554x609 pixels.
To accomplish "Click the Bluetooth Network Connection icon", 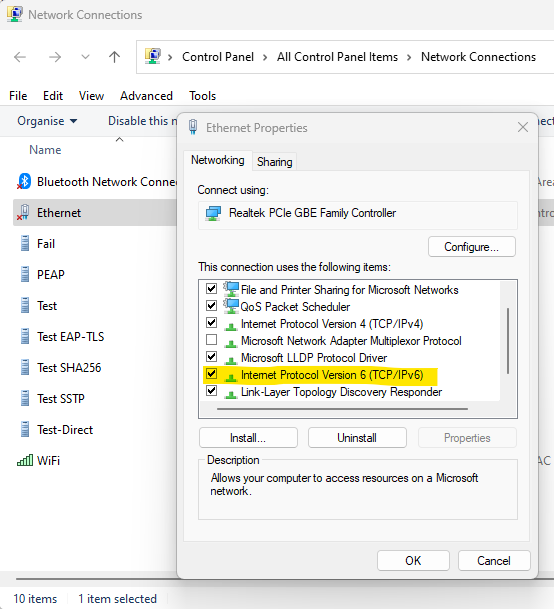I will (x=24, y=181).
